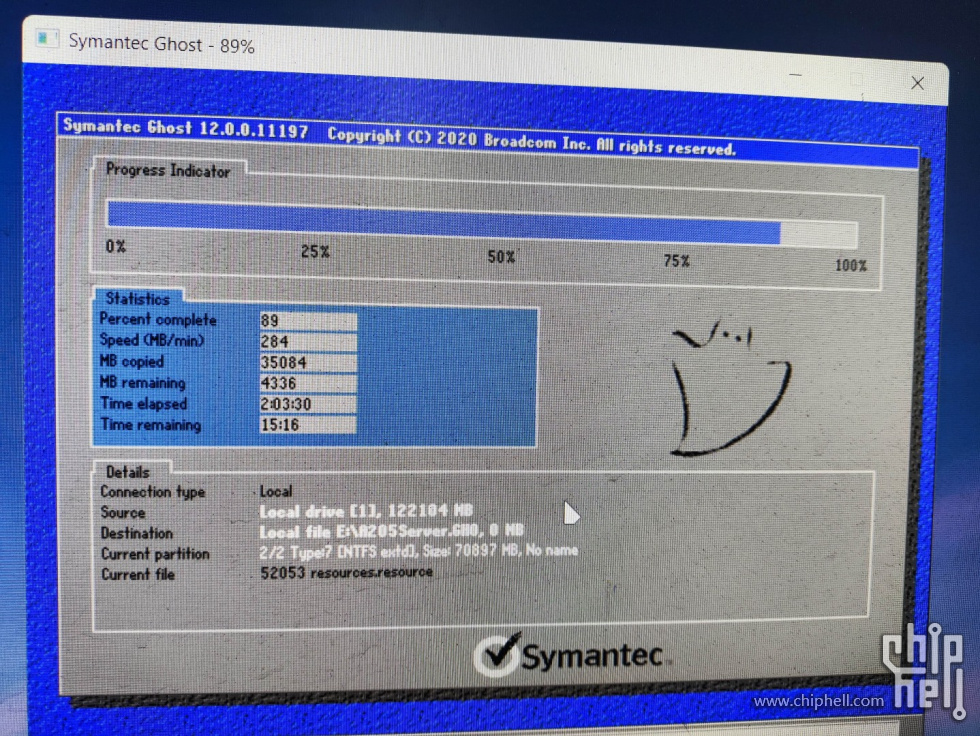The width and height of the screenshot is (980, 736).
Task: Click the Percent complete value 89
Action: [308, 321]
